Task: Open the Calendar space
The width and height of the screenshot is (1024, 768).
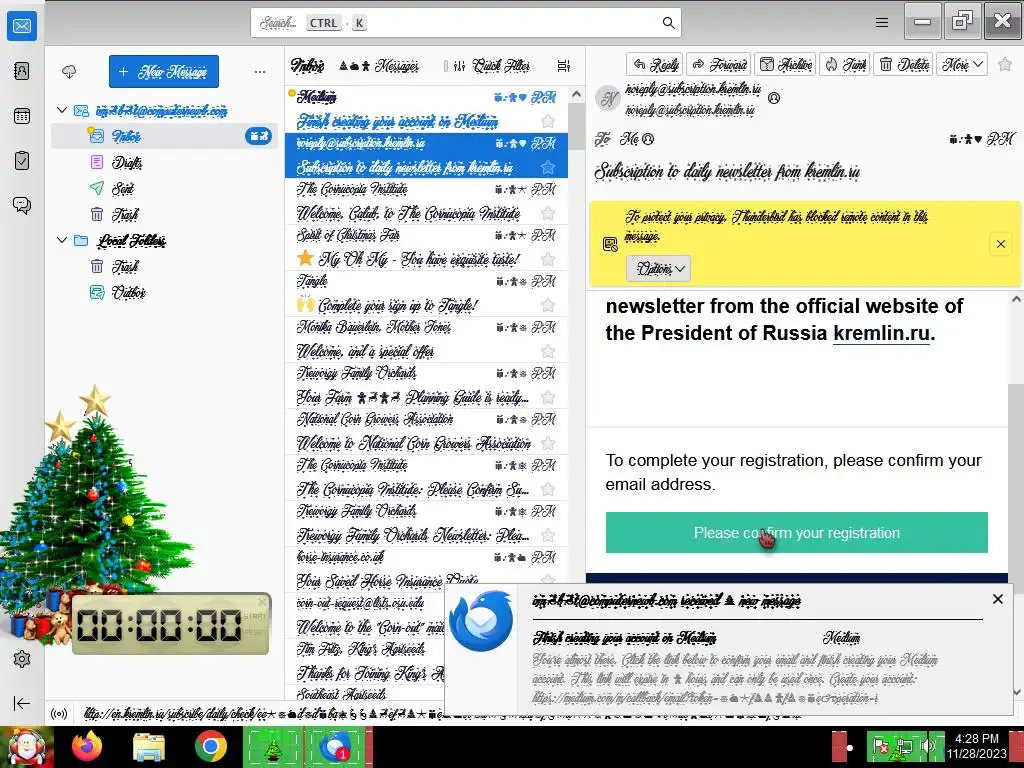Action: pos(22,116)
